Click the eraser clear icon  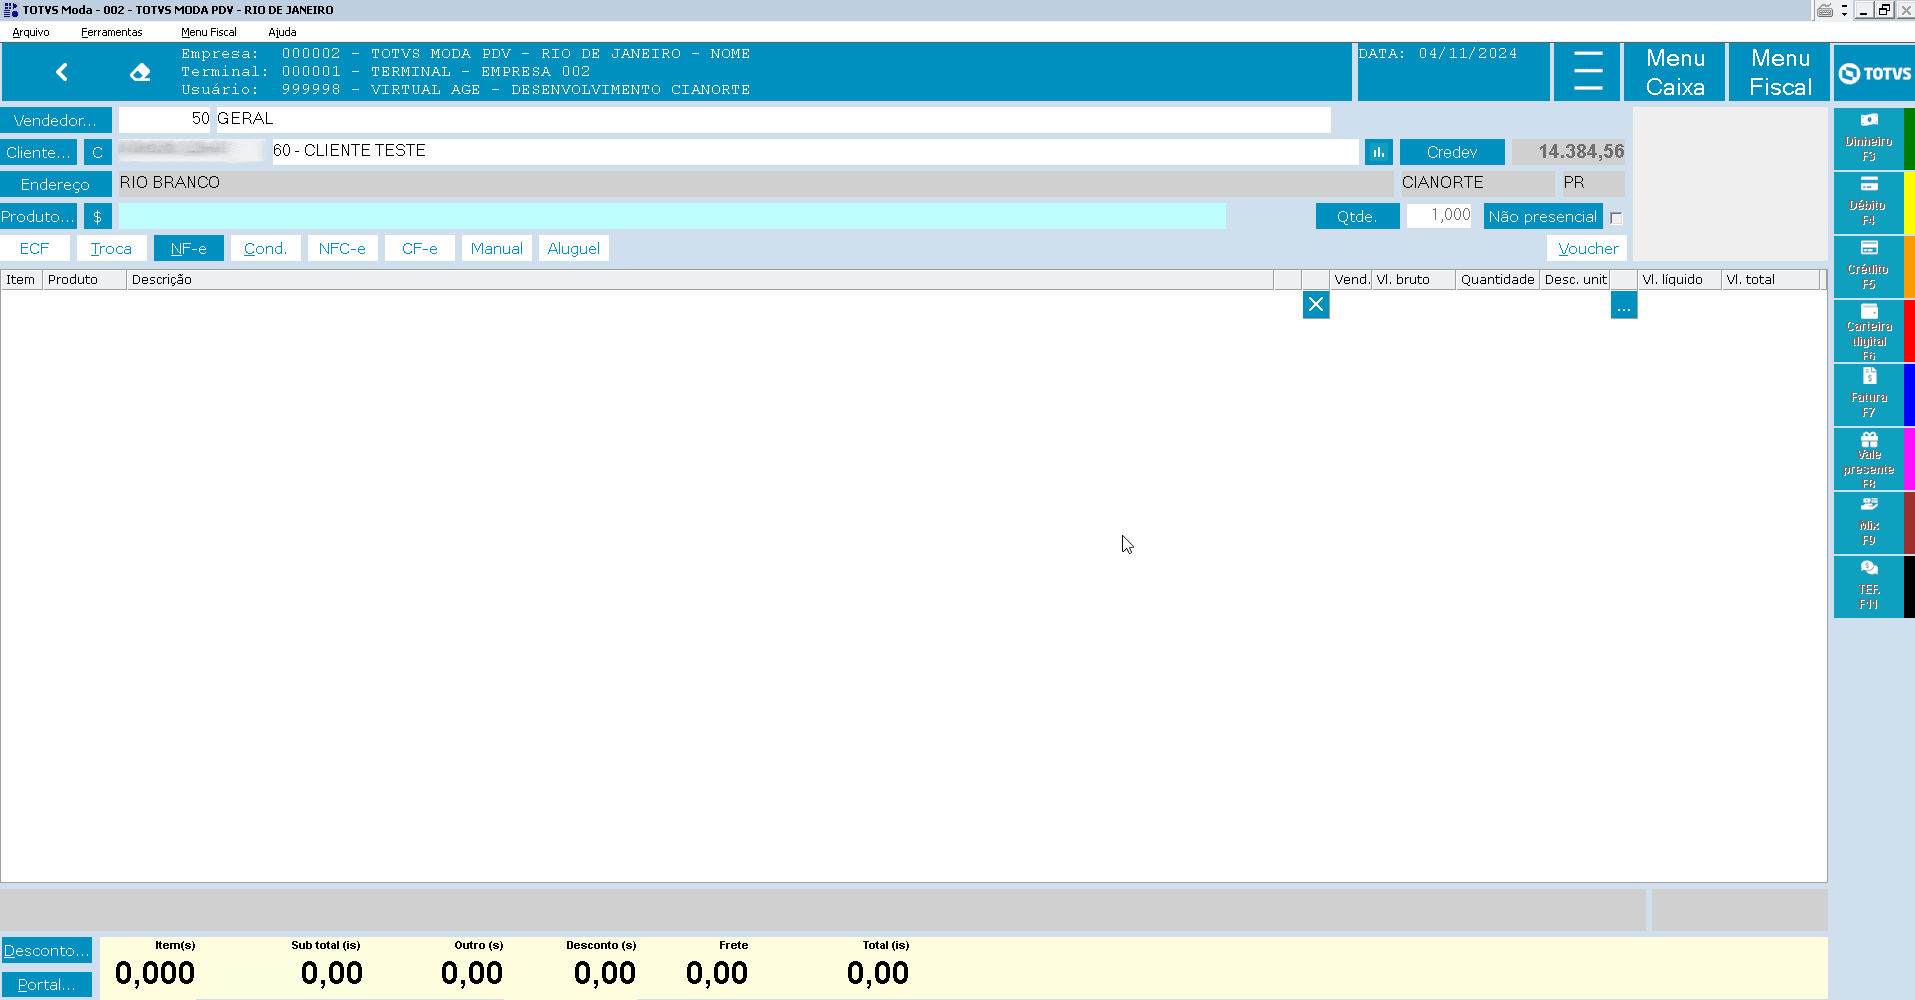click(x=140, y=72)
